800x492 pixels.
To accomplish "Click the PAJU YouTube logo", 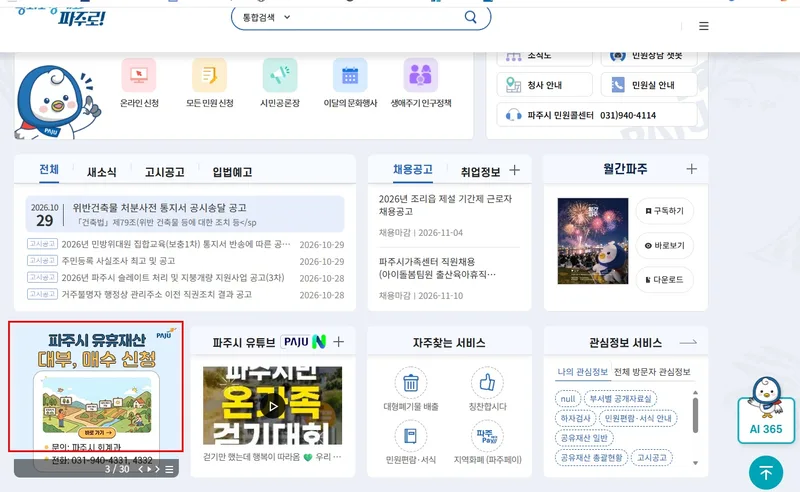I will (296, 341).
